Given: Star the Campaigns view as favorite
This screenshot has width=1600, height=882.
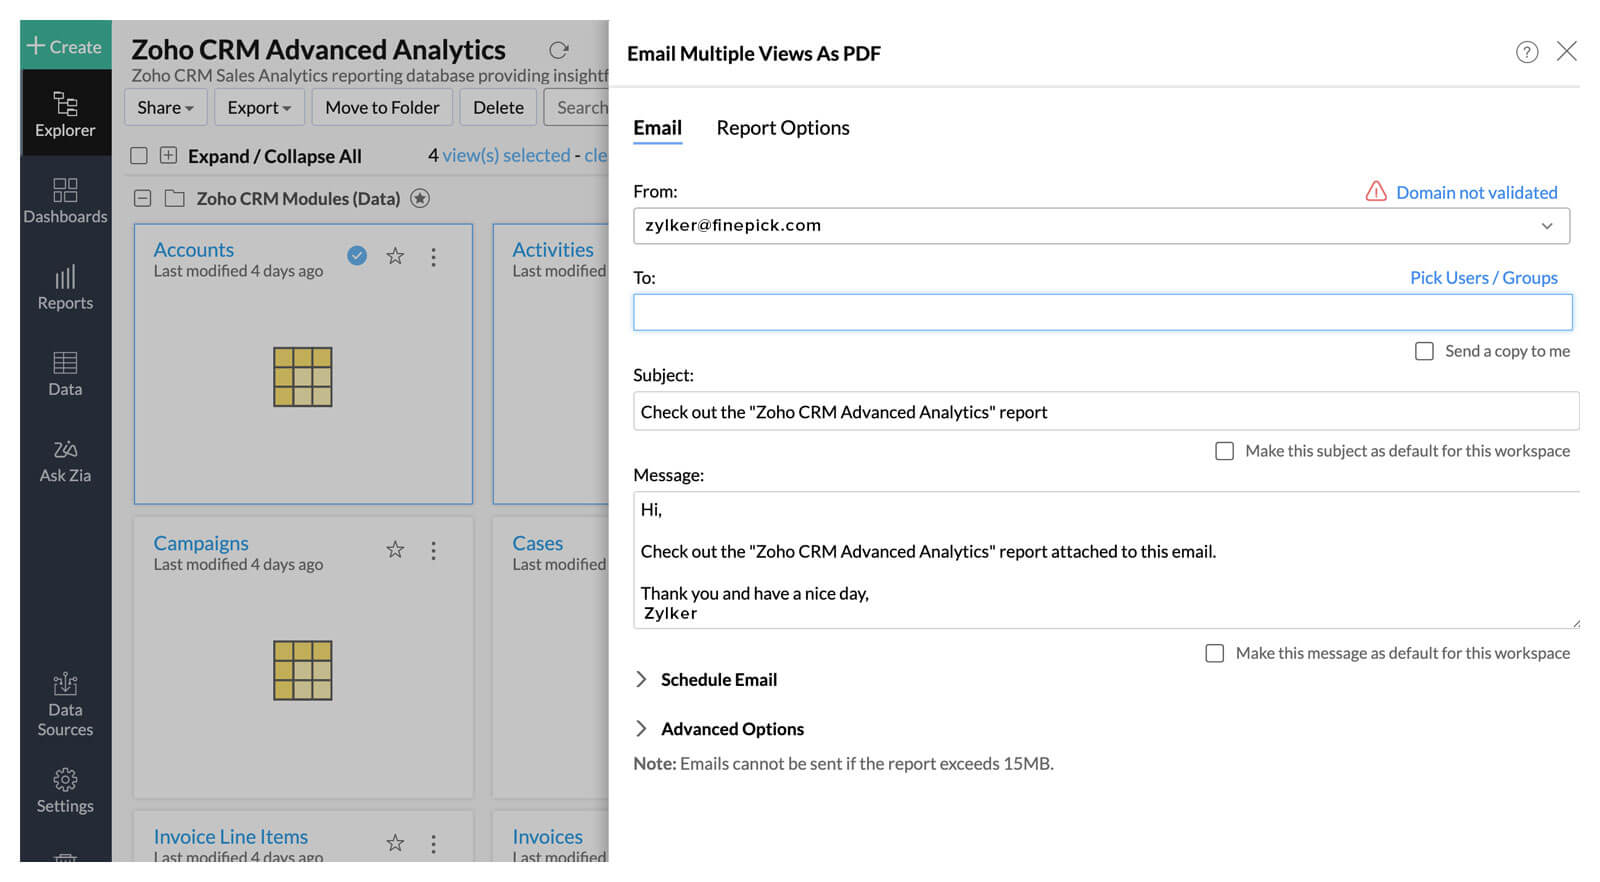Looking at the screenshot, I should click(395, 550).
